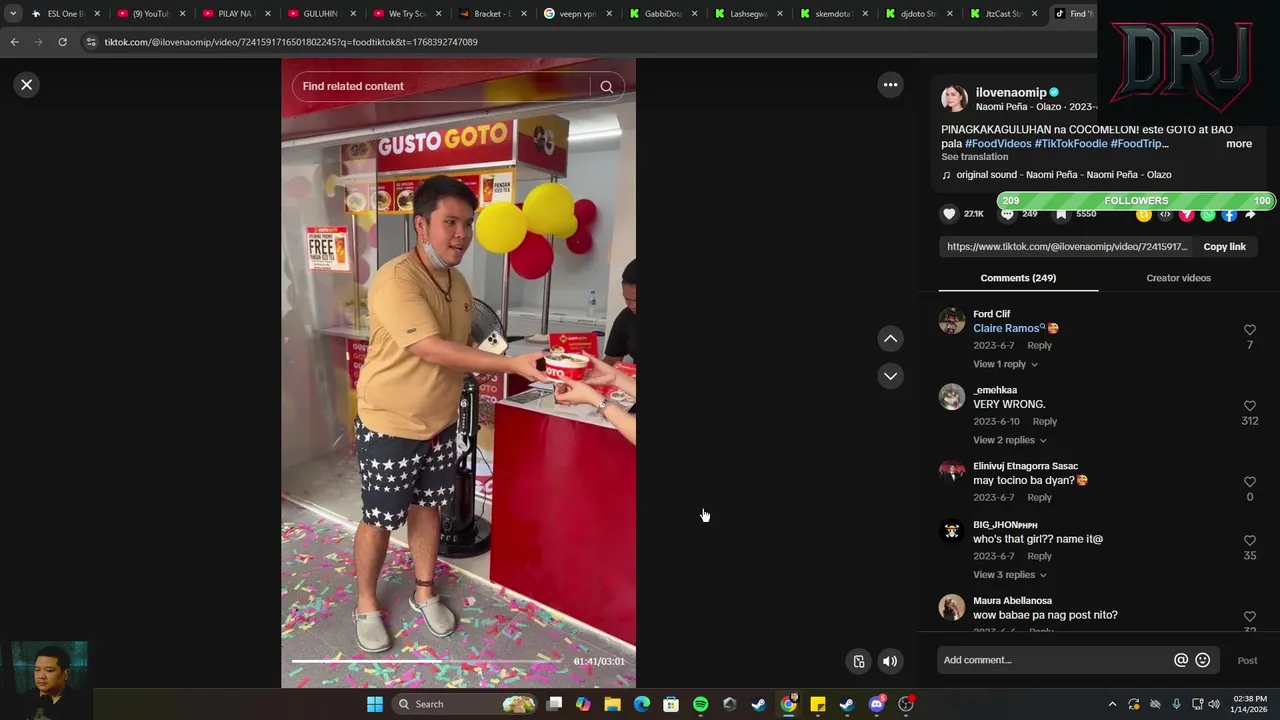This screenshot has height=720, width=1280.
Task: Click the search magnifier in Find related content
Action: tap(606, 87)
